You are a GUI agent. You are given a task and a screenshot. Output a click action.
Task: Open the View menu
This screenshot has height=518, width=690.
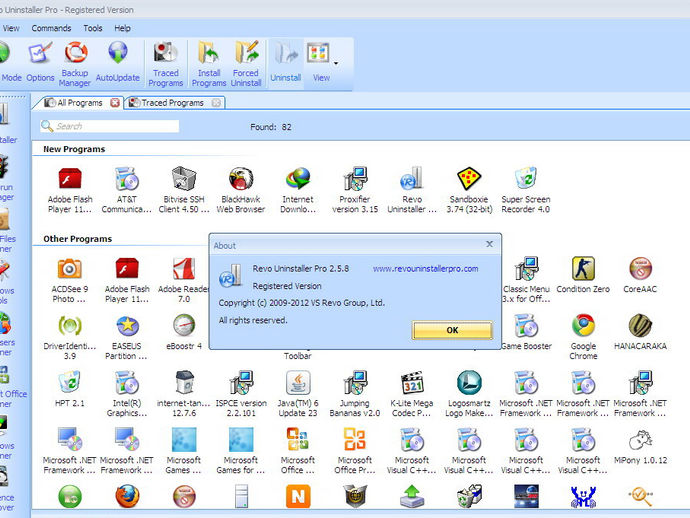[11, 28]
